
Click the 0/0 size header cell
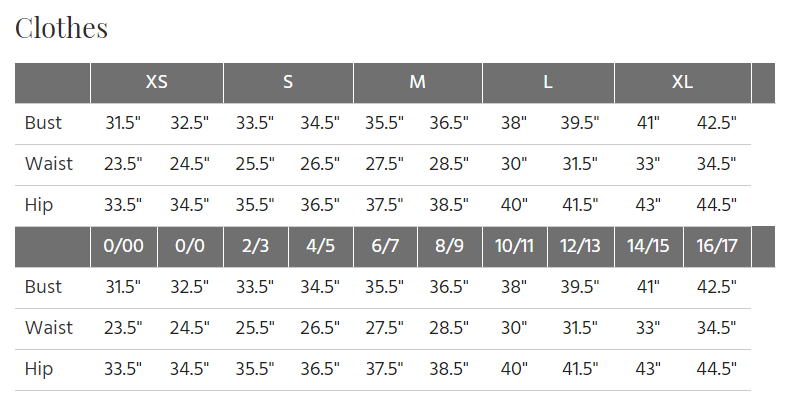click(x=190, y=247)
